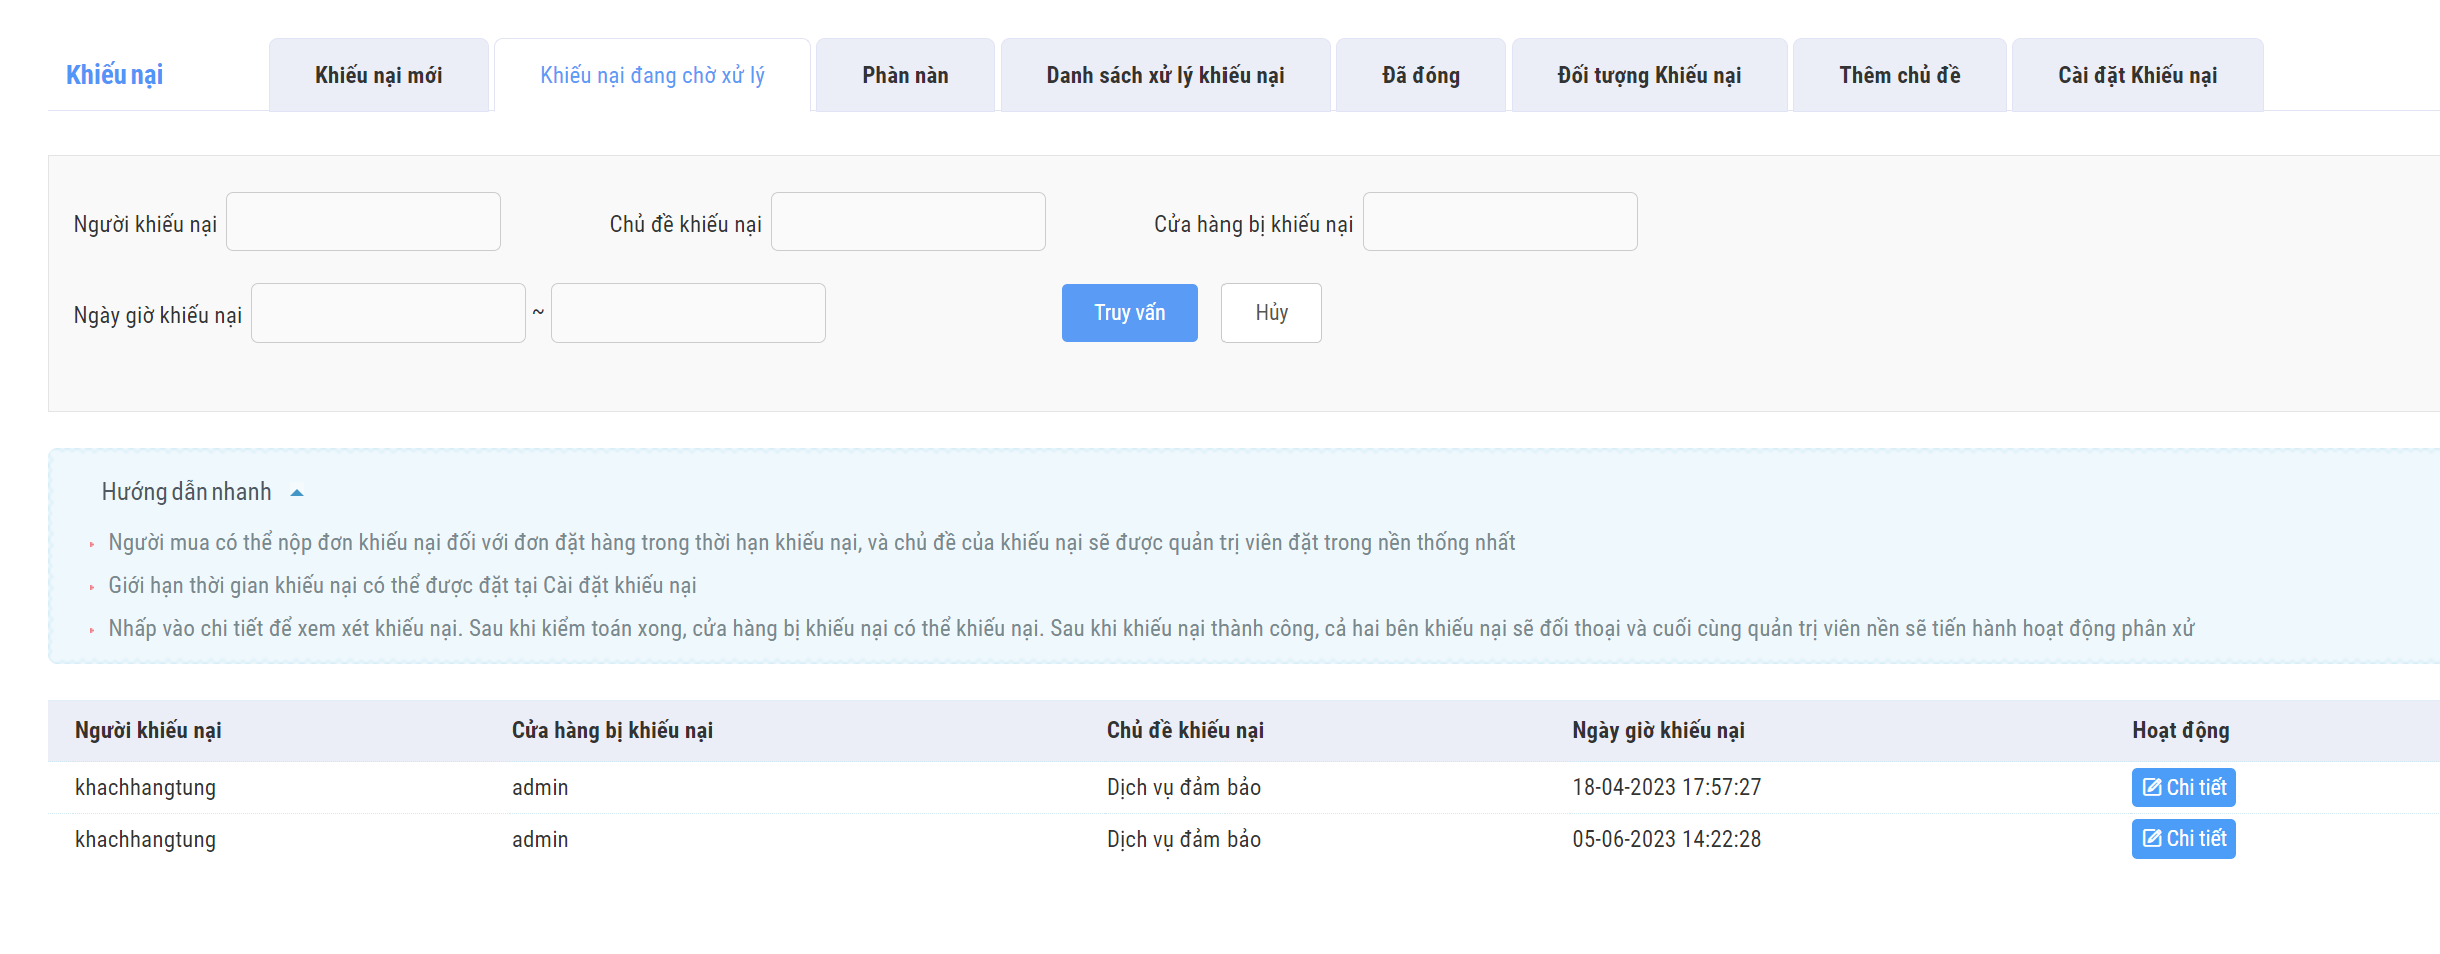Select the Thêm chủ đề tab
The image size is (2440, 954).
pos(1899,76)
